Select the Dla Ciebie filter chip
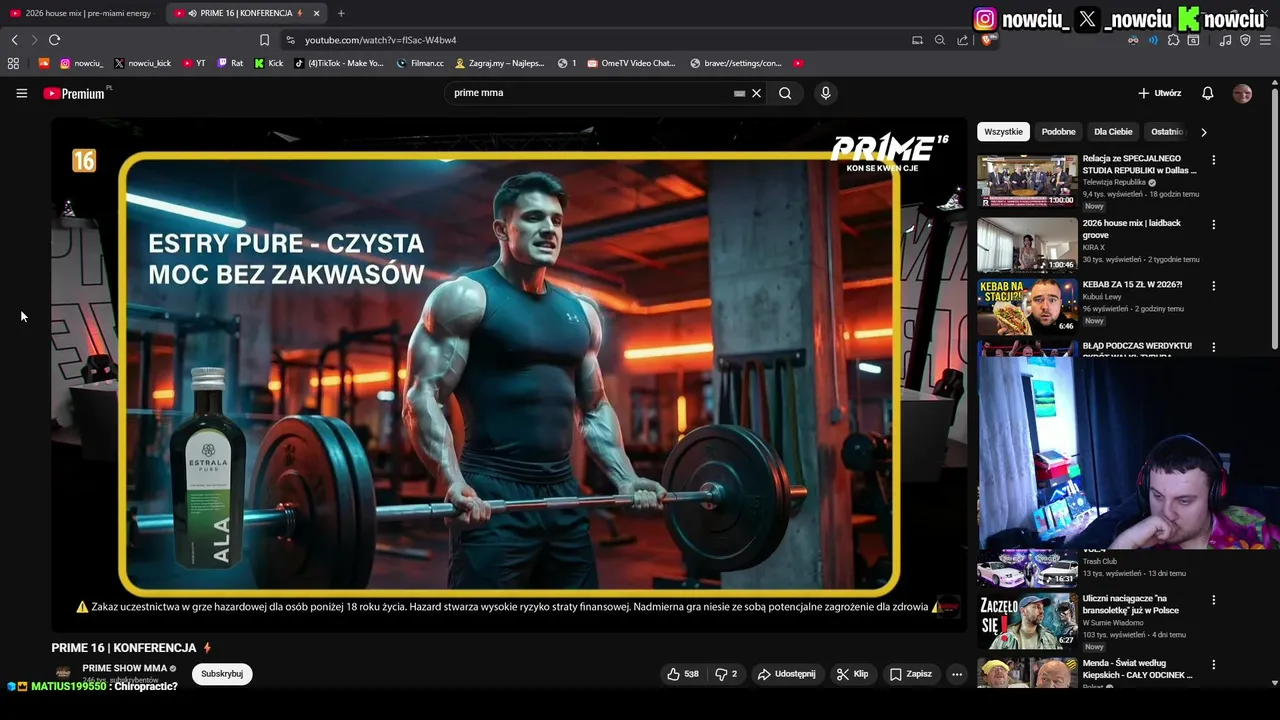 click(1113, 132)
